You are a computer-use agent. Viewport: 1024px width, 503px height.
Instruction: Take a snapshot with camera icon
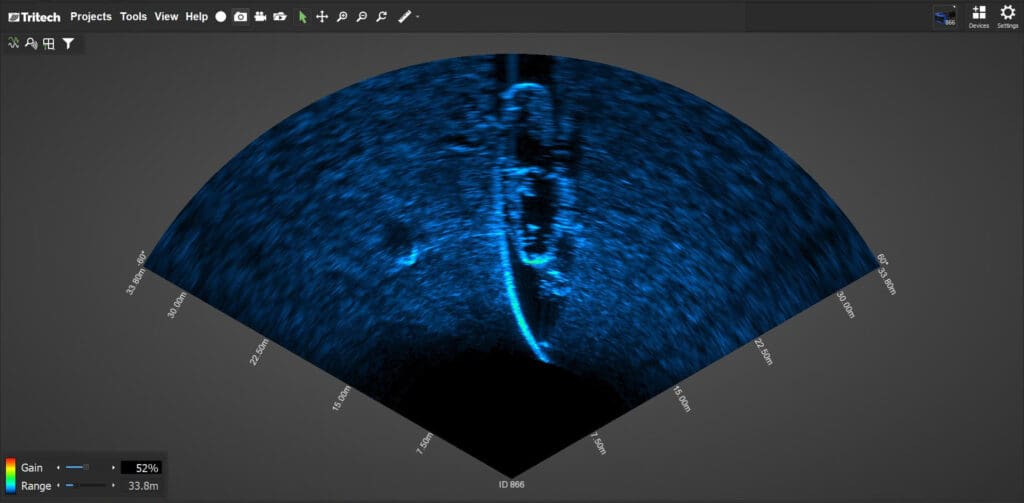pyautogui.click(x=240, y=17)
